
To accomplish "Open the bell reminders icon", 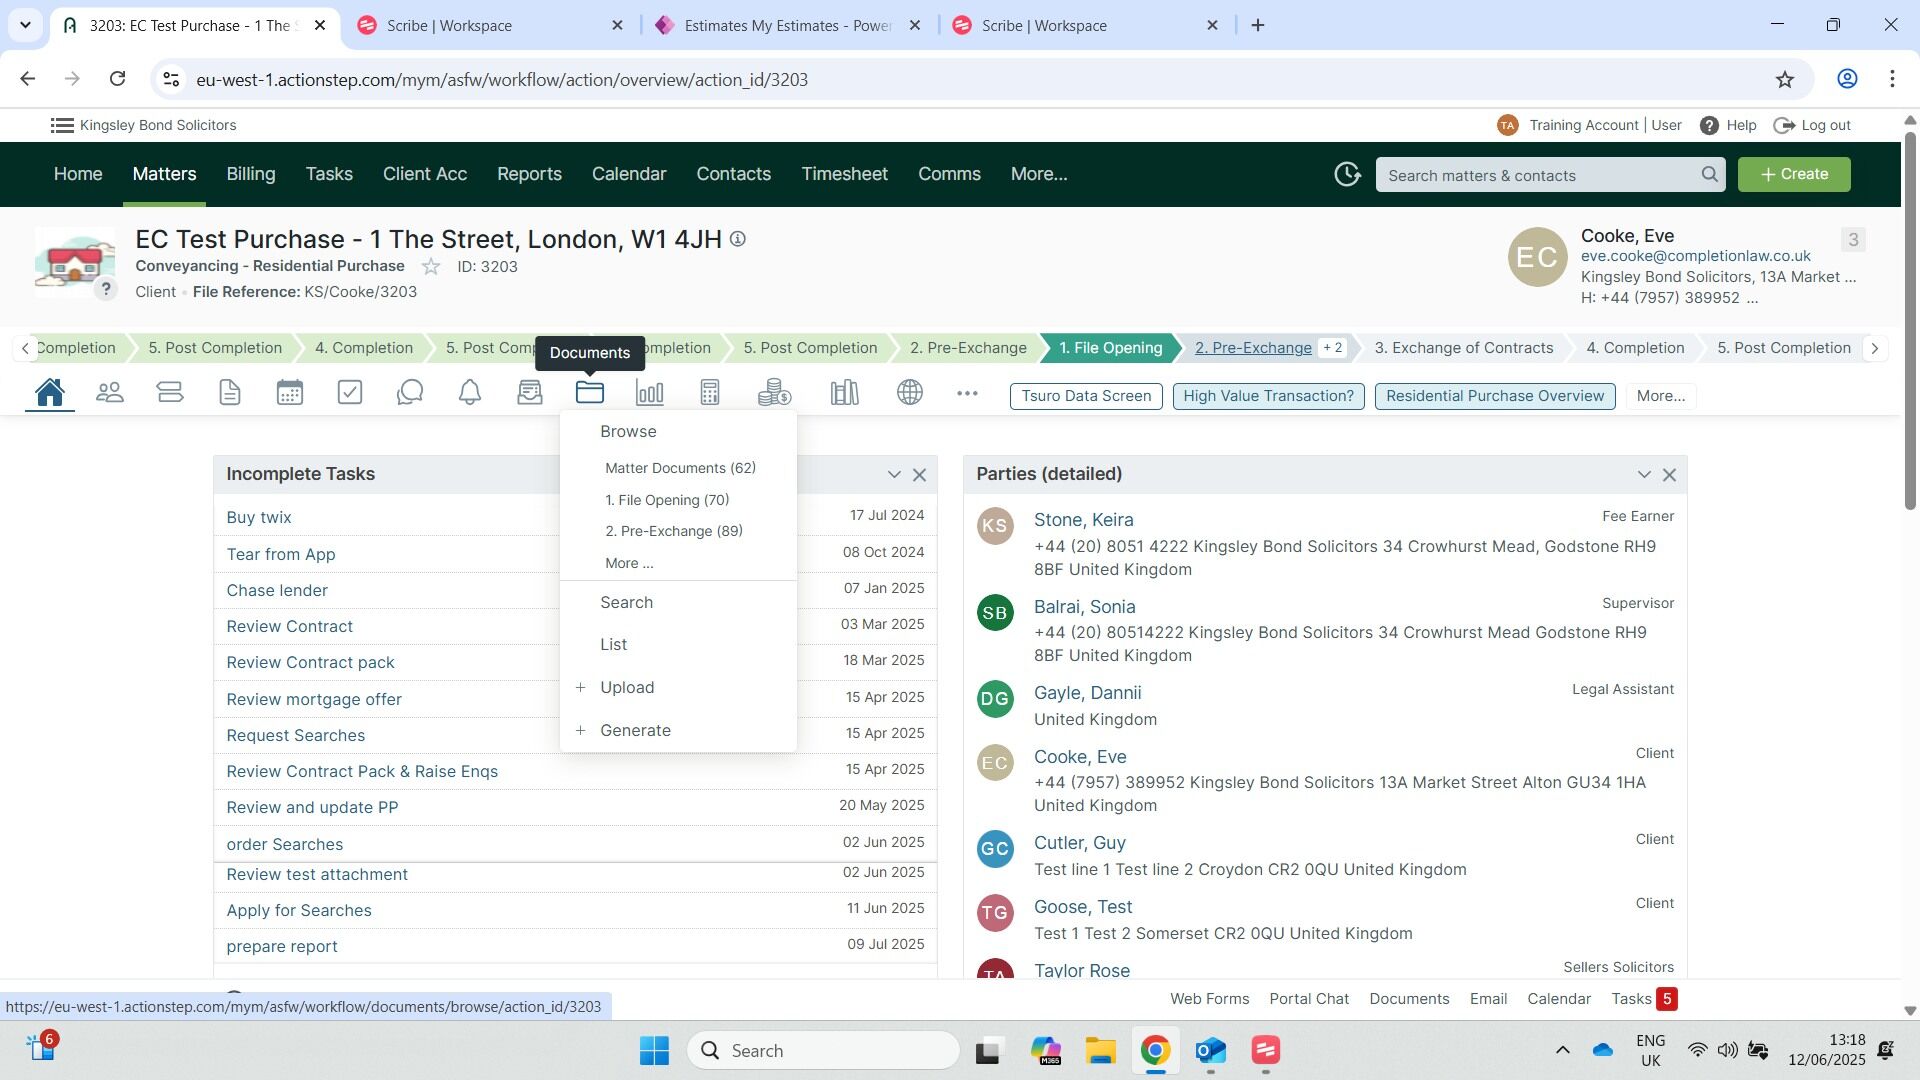I will [470, 393].
